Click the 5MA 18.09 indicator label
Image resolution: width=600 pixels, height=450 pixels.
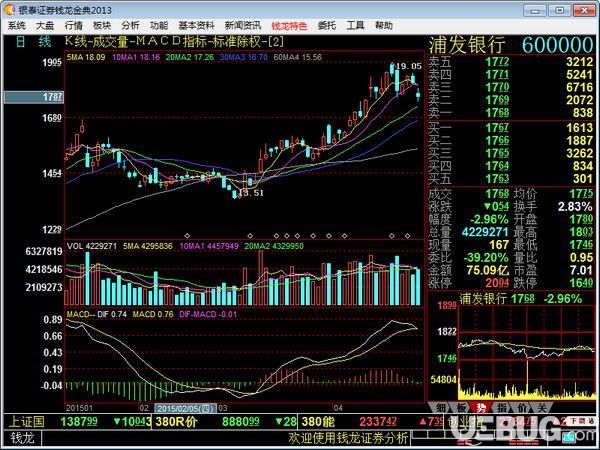point(86,57)
